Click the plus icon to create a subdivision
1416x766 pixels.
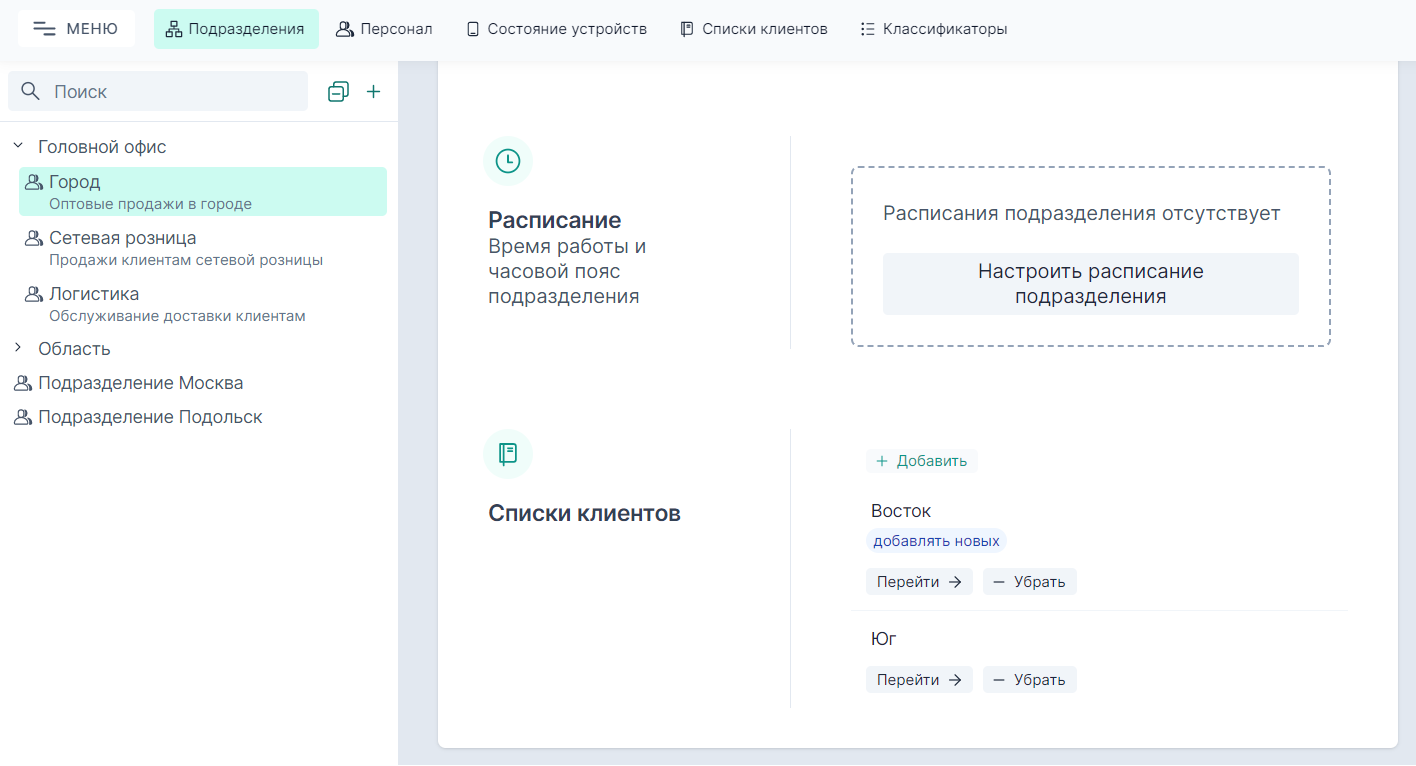(x=374, y=91)
